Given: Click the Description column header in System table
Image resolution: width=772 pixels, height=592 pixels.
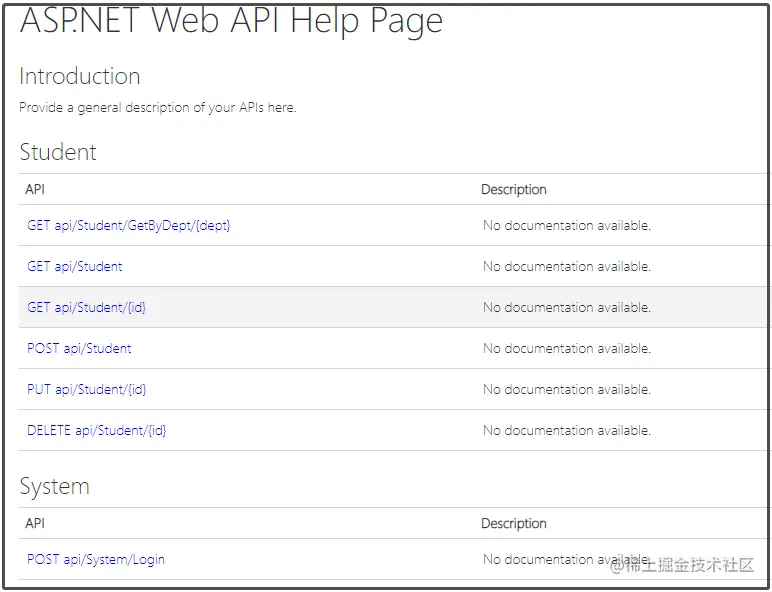Looking at the screenshot, I should (x=514, y=523).
